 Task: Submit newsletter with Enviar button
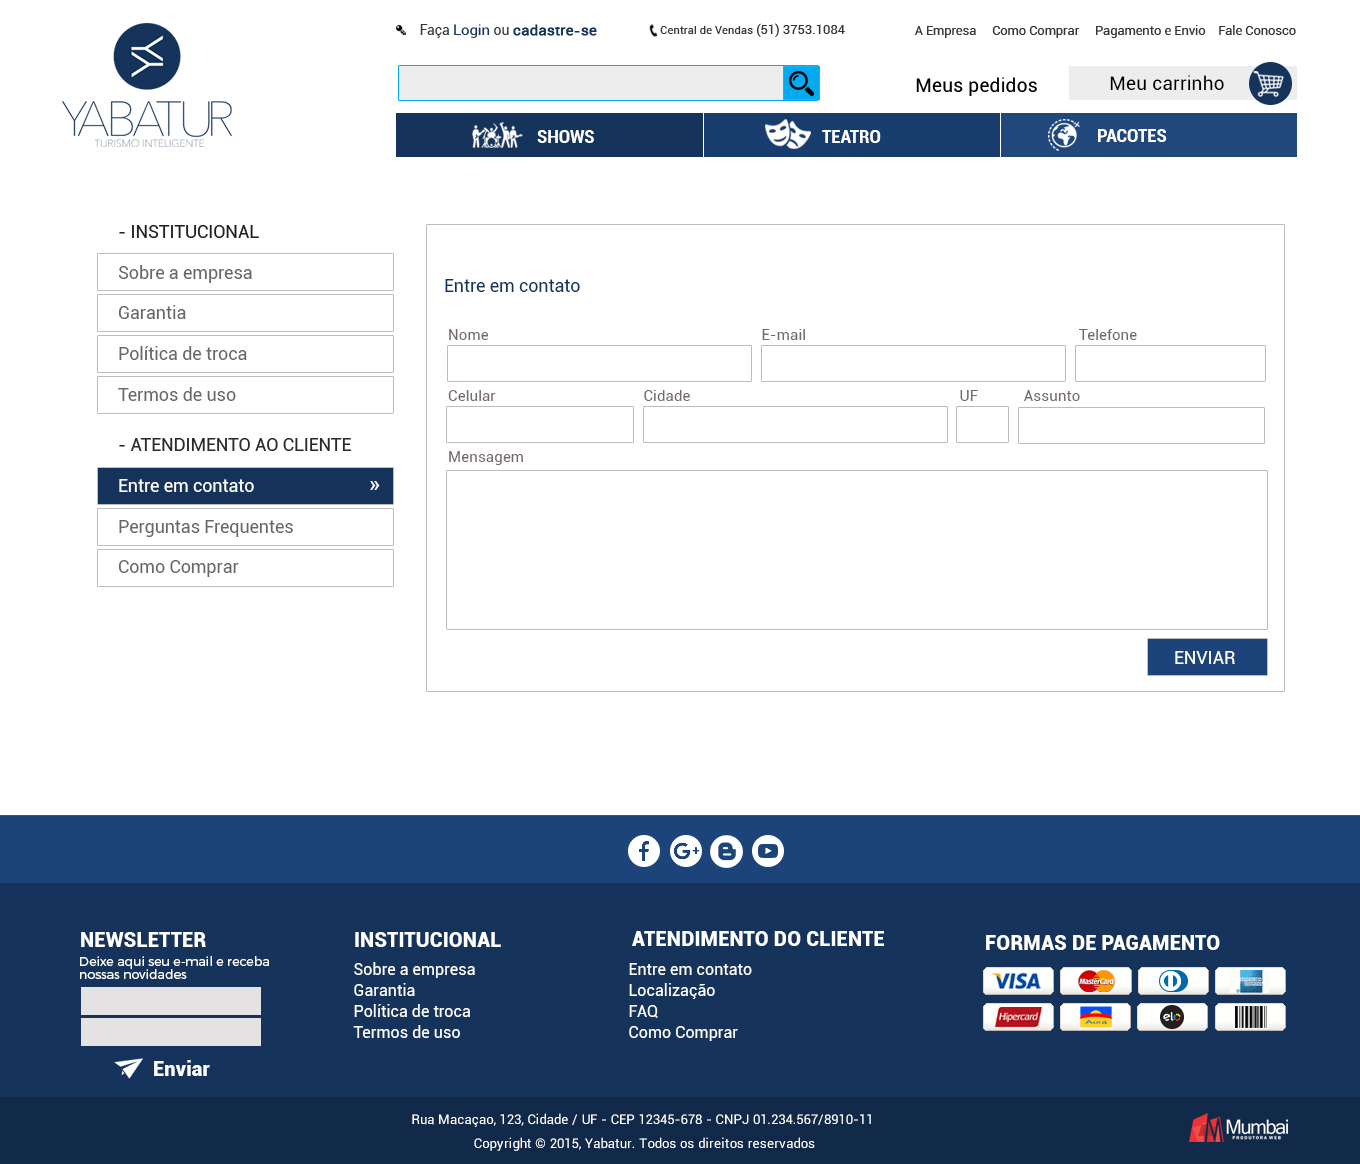click(163, 1069)
